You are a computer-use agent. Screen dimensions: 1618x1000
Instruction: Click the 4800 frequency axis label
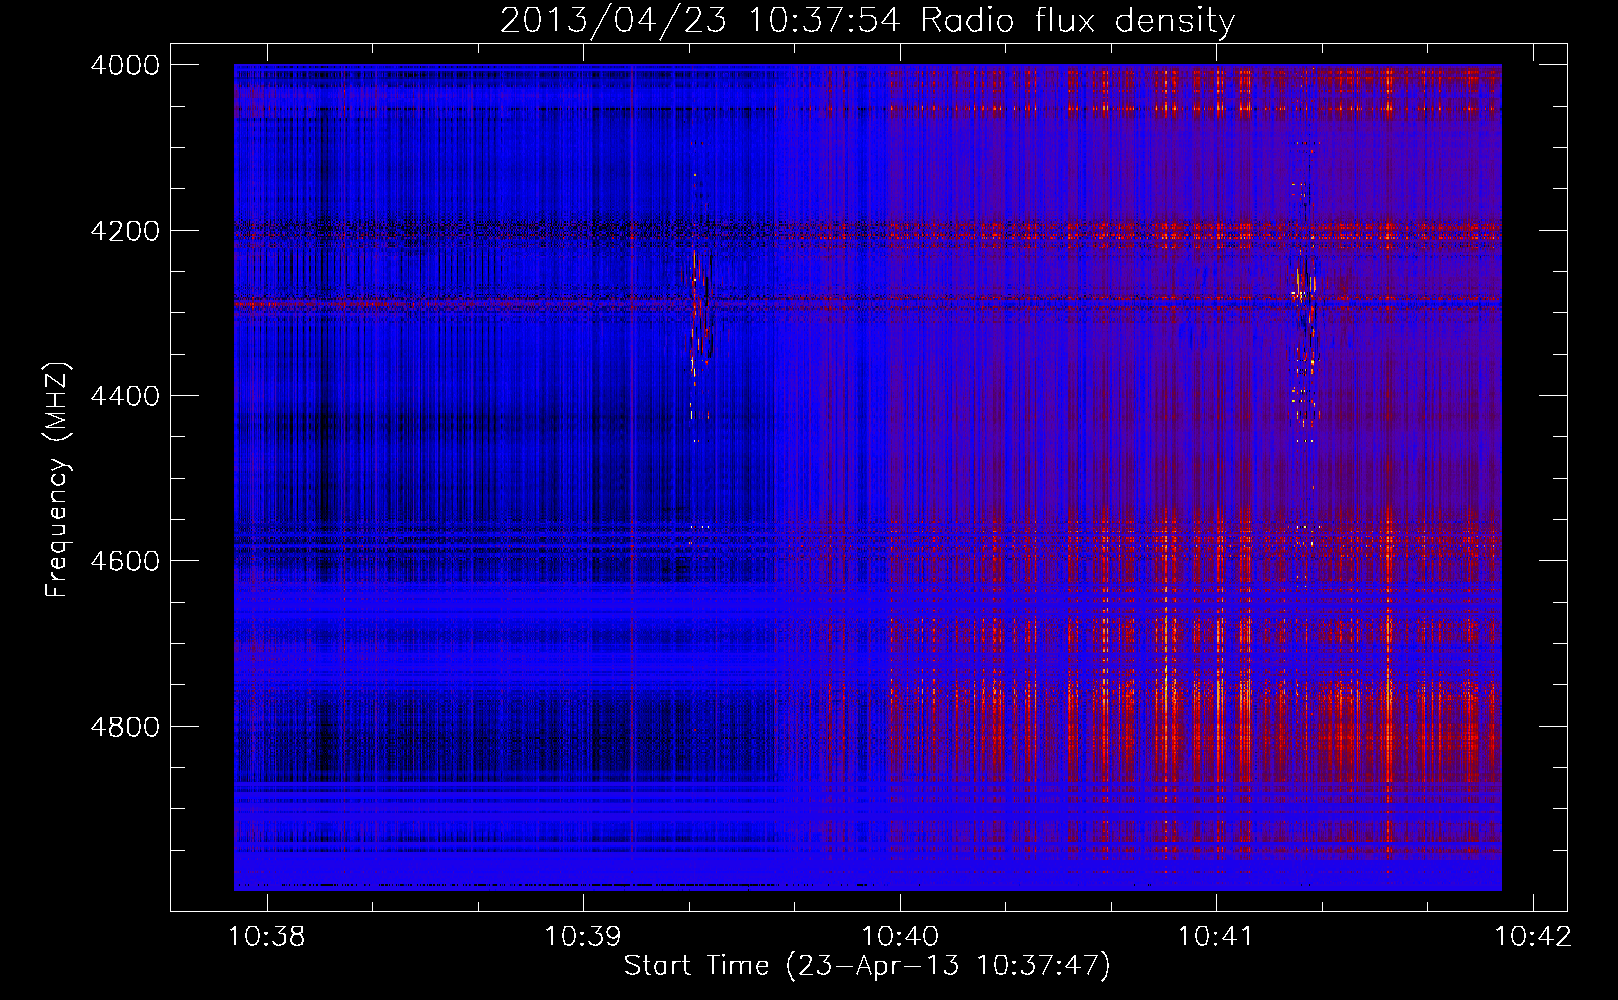pos(125,726)
